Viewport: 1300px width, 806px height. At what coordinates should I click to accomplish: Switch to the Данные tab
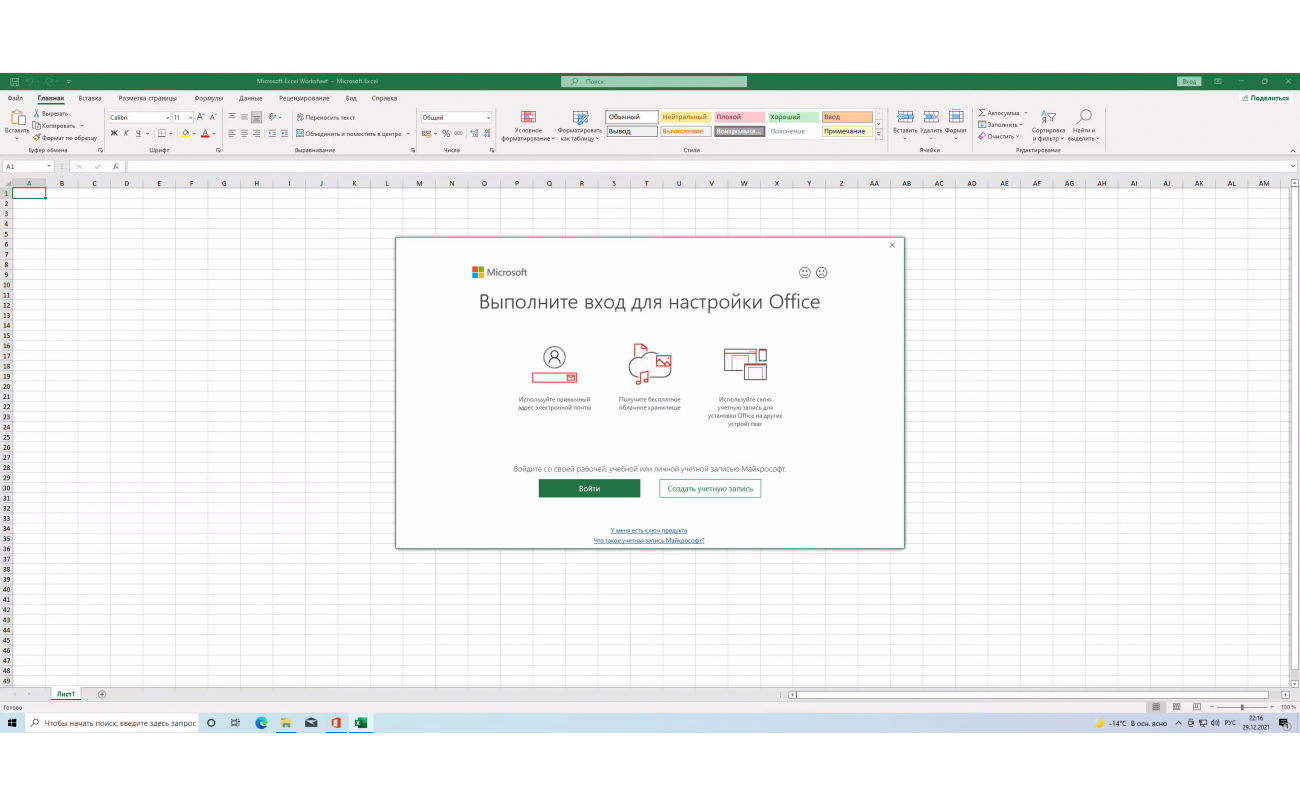point(251,98)
